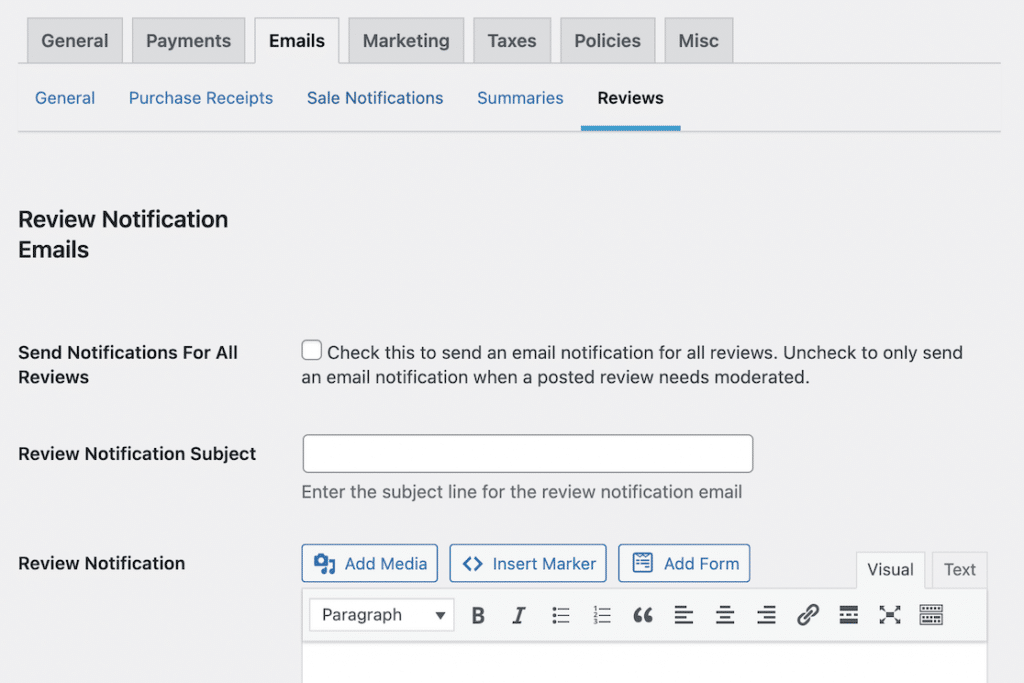Insert a hyperlink in the editor
Screen dimensions: 1024x683
tap(806, 614)
